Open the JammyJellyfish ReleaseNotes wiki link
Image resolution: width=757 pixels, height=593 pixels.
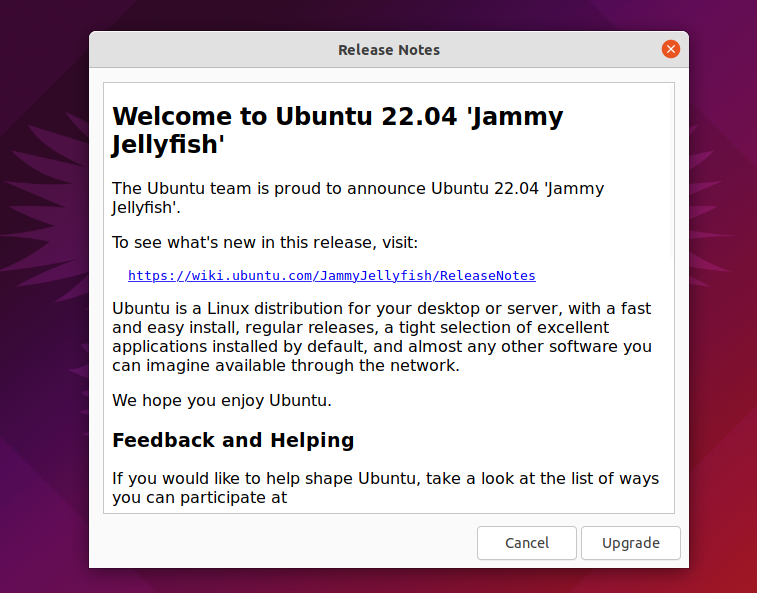tap(332, 276)
